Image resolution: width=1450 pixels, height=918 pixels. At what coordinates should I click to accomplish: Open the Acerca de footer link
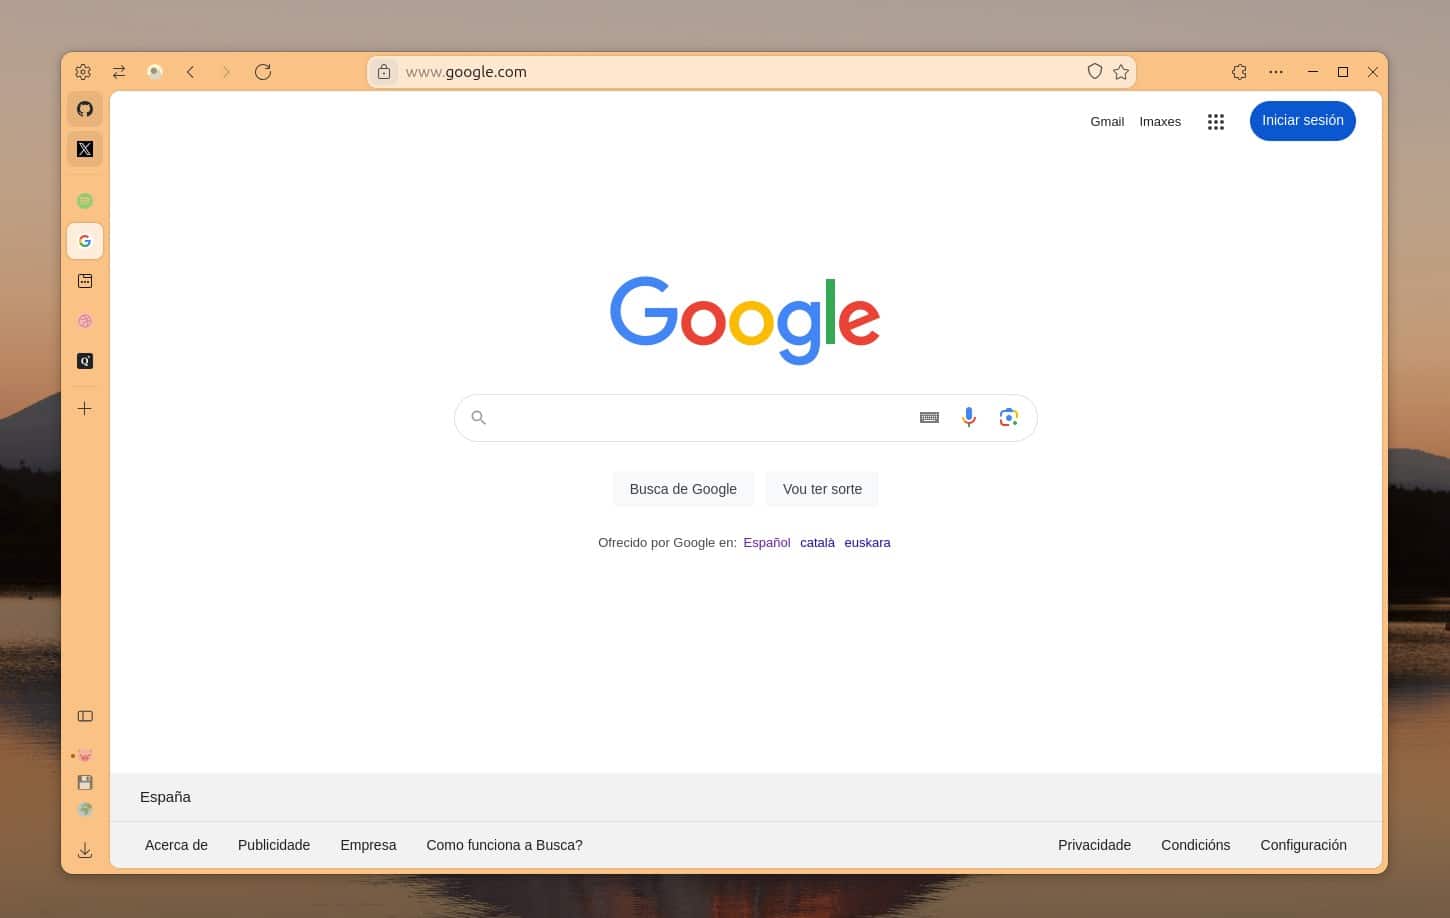point(176,845)
